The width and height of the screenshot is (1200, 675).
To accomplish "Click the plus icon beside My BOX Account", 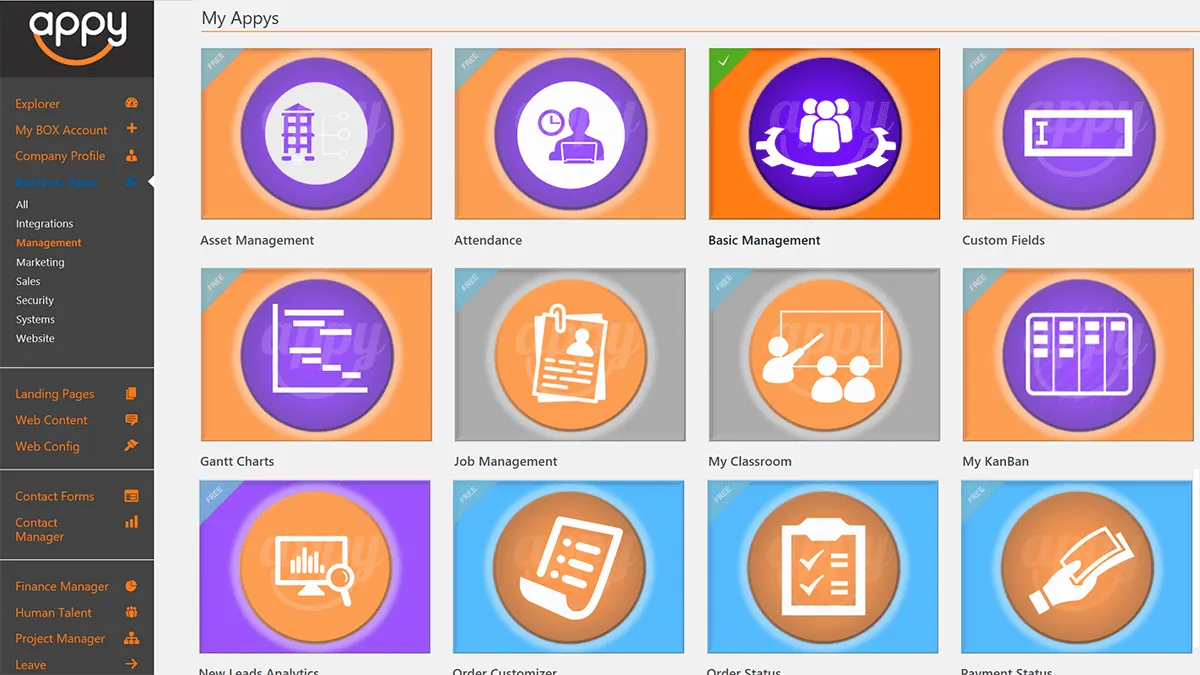I will click(x=131, y=129).
